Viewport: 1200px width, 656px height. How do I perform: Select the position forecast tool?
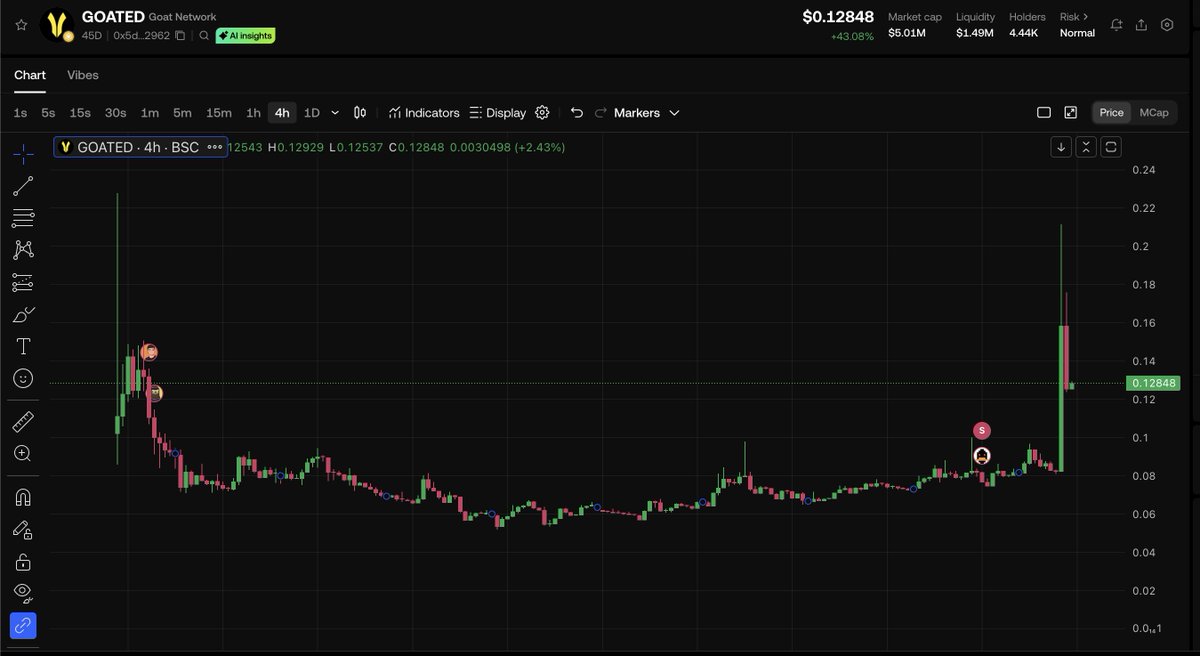pos(22,282)
